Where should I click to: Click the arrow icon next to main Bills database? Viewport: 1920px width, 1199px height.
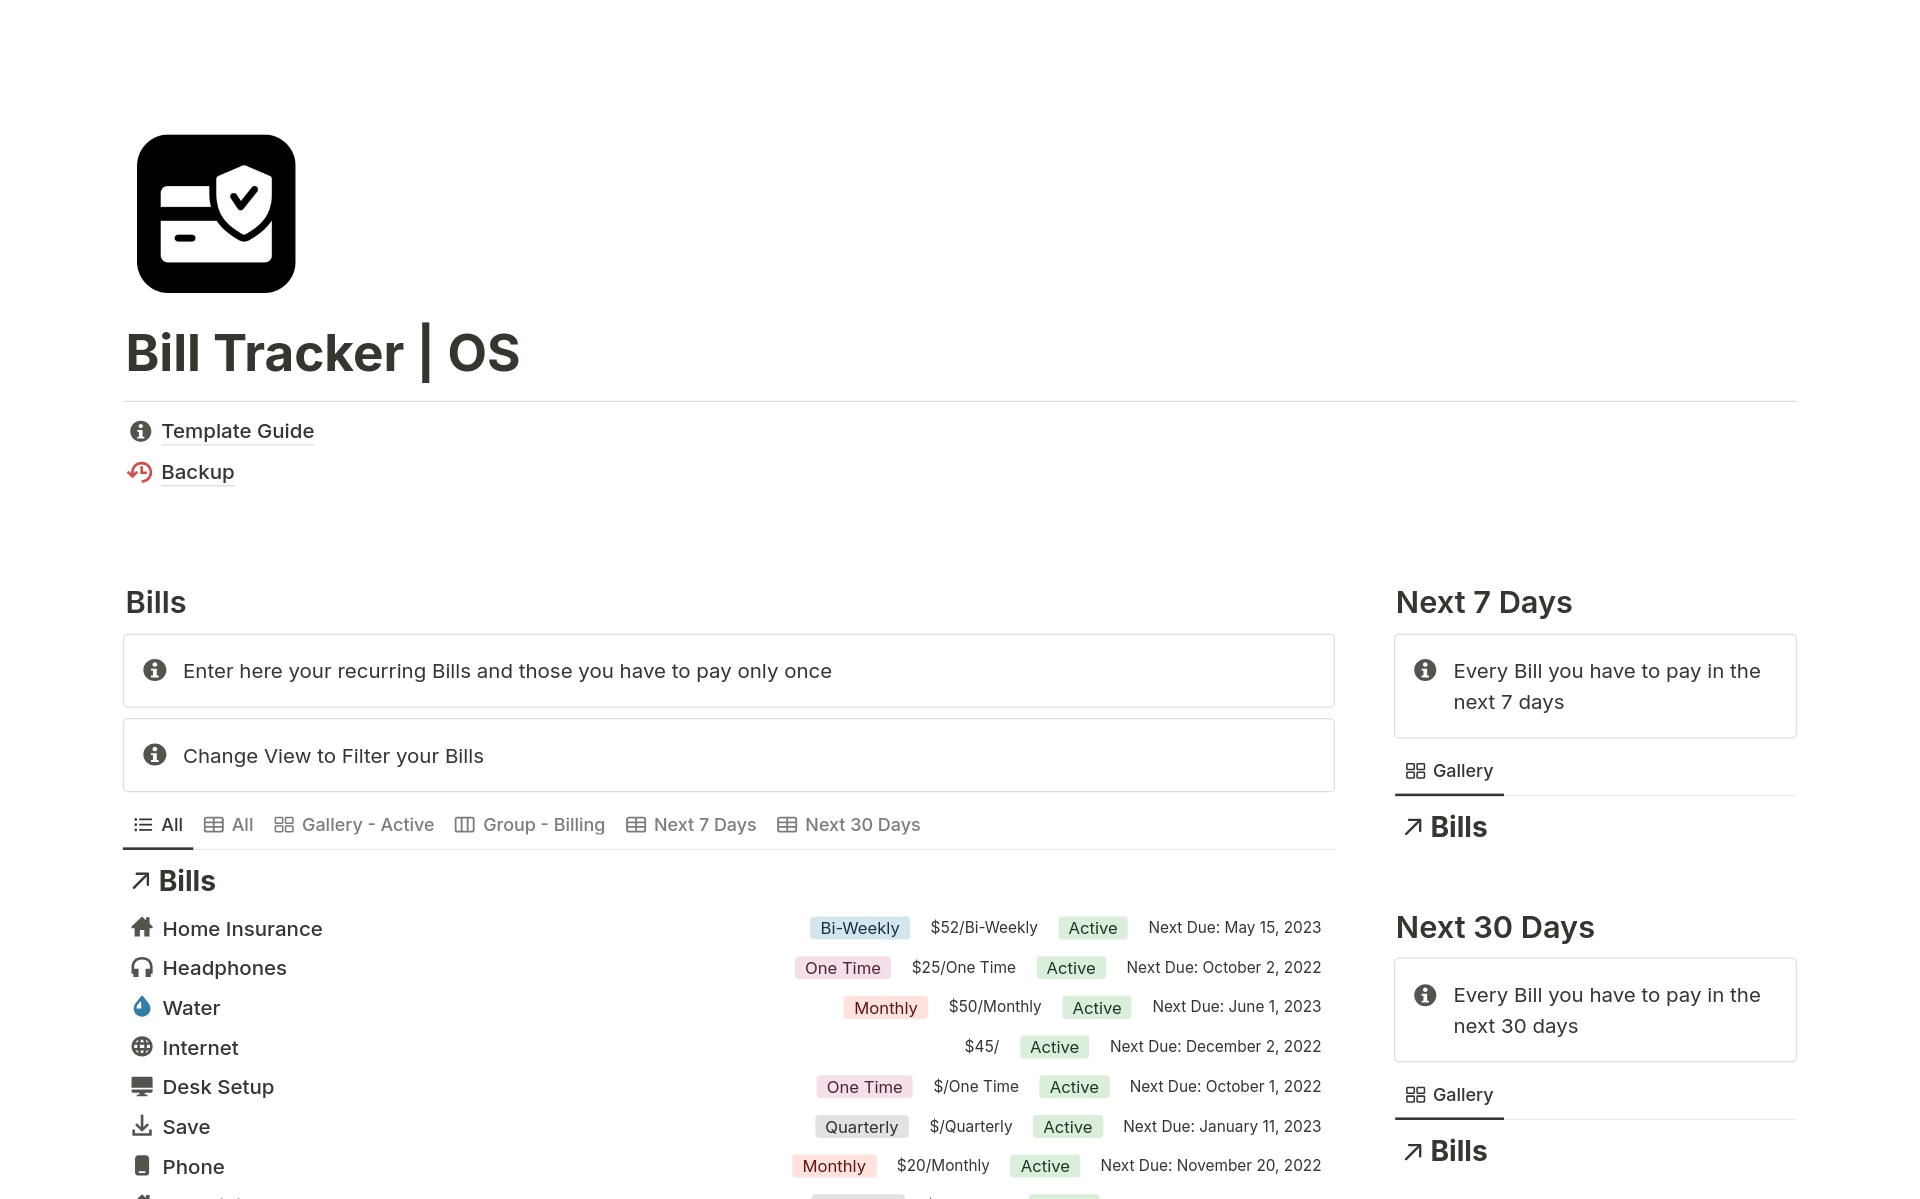pyautogui.click(x=141, y=881)
